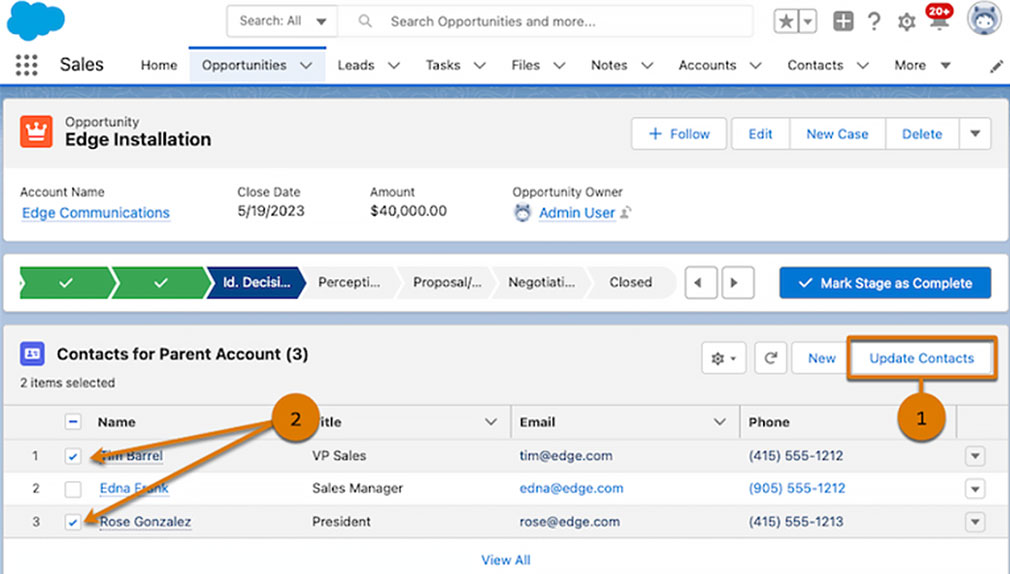Deselect the Tim Barrel row checkbox
The image size is (1010, 574).
pyautogui.click(x=73, y=456)
